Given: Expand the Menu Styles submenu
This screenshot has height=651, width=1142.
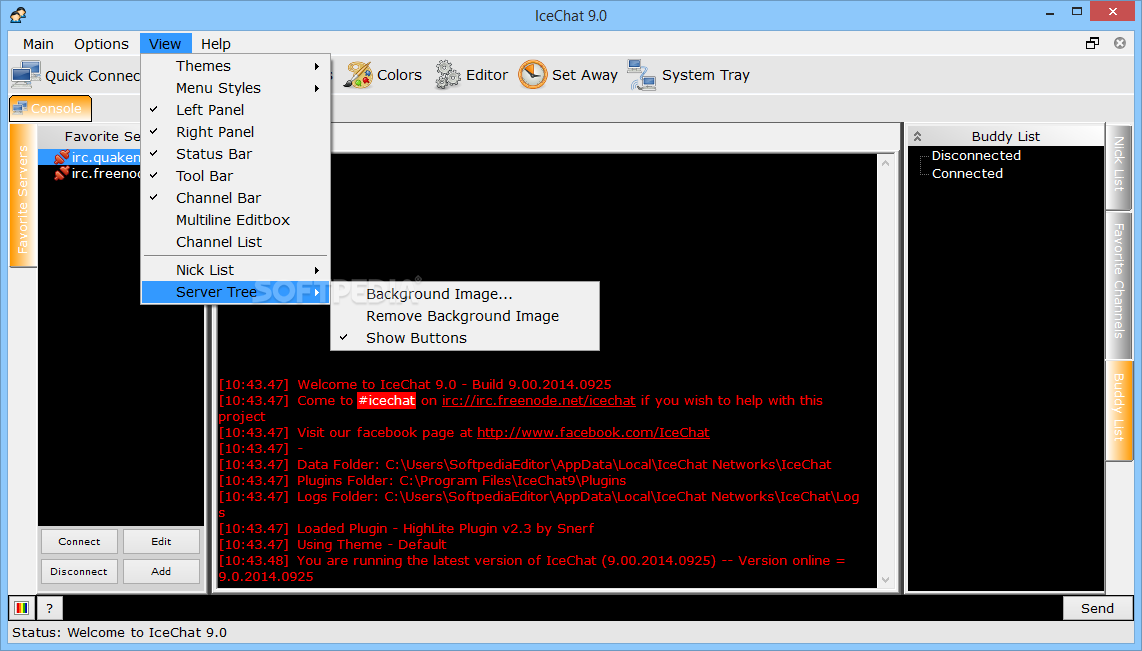Looking at the screenshot, I should click(x=235, y=88).
